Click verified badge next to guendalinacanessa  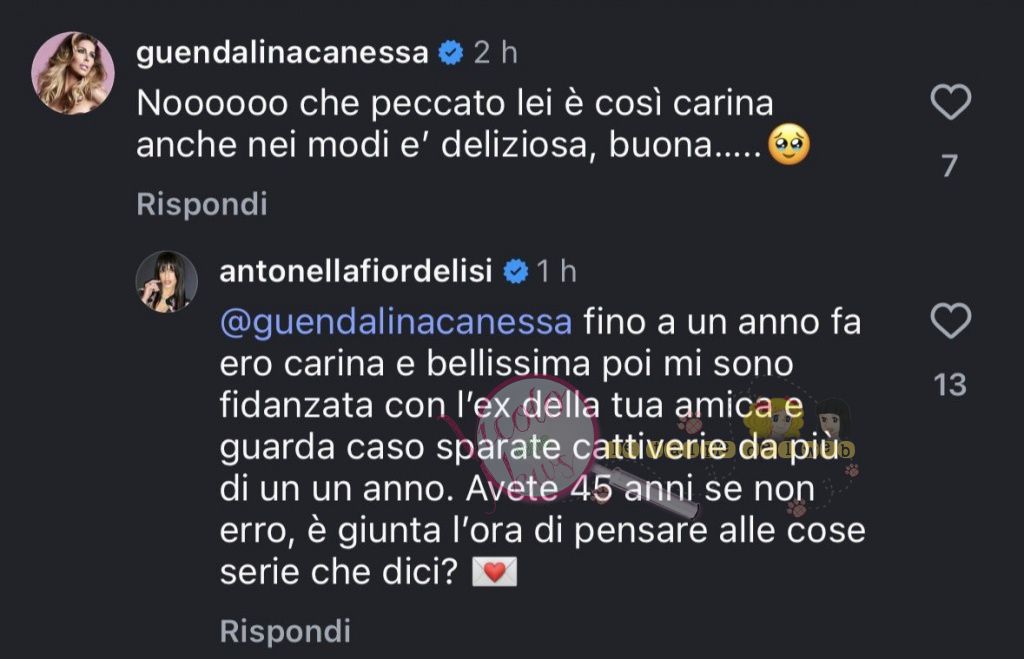click(x=452, y=54)
